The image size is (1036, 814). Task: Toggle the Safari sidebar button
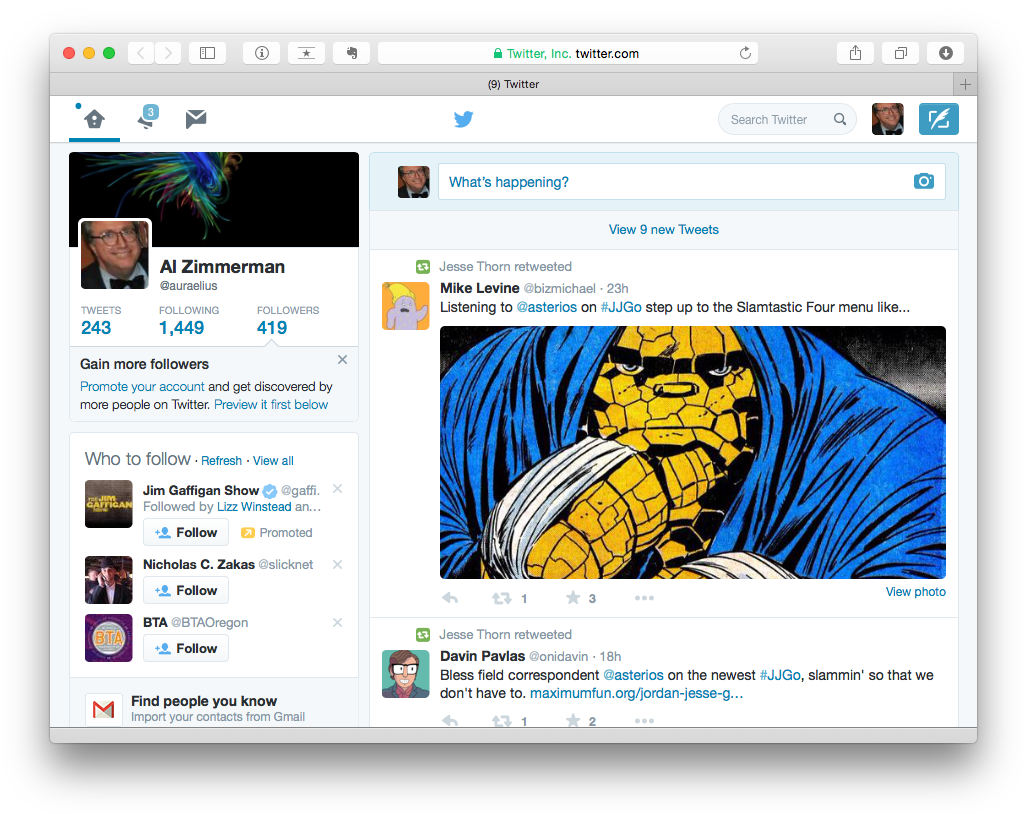pyautogui.click(x=207, y=53)
